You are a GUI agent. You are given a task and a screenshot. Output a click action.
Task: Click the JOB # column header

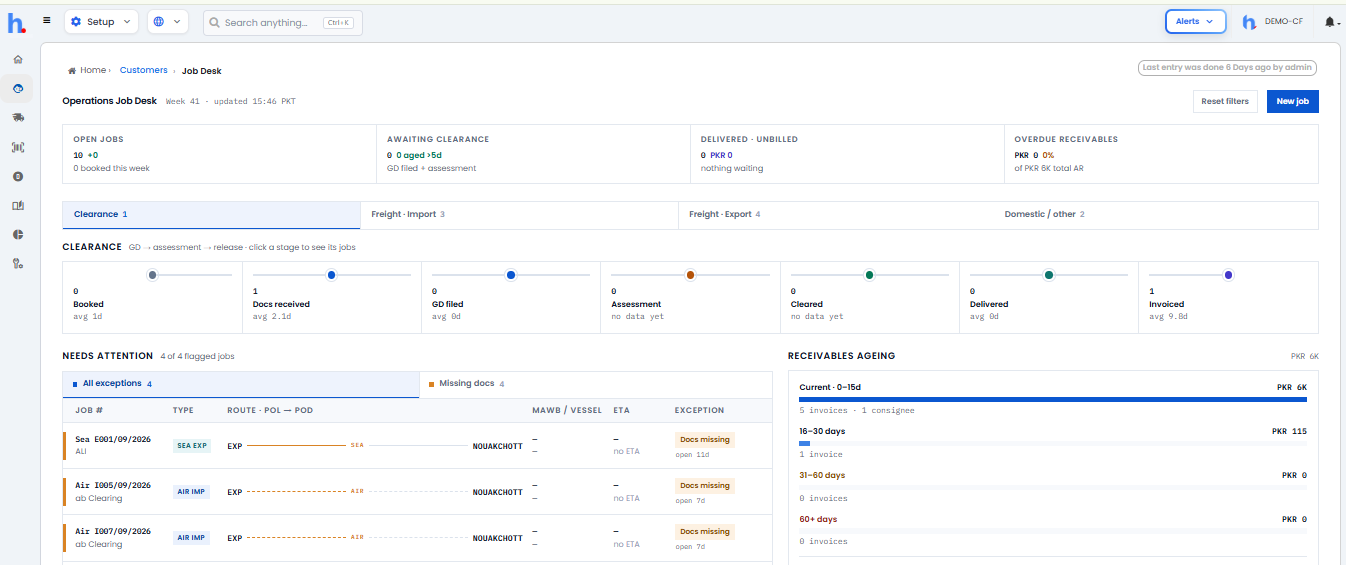coord(89,410)
